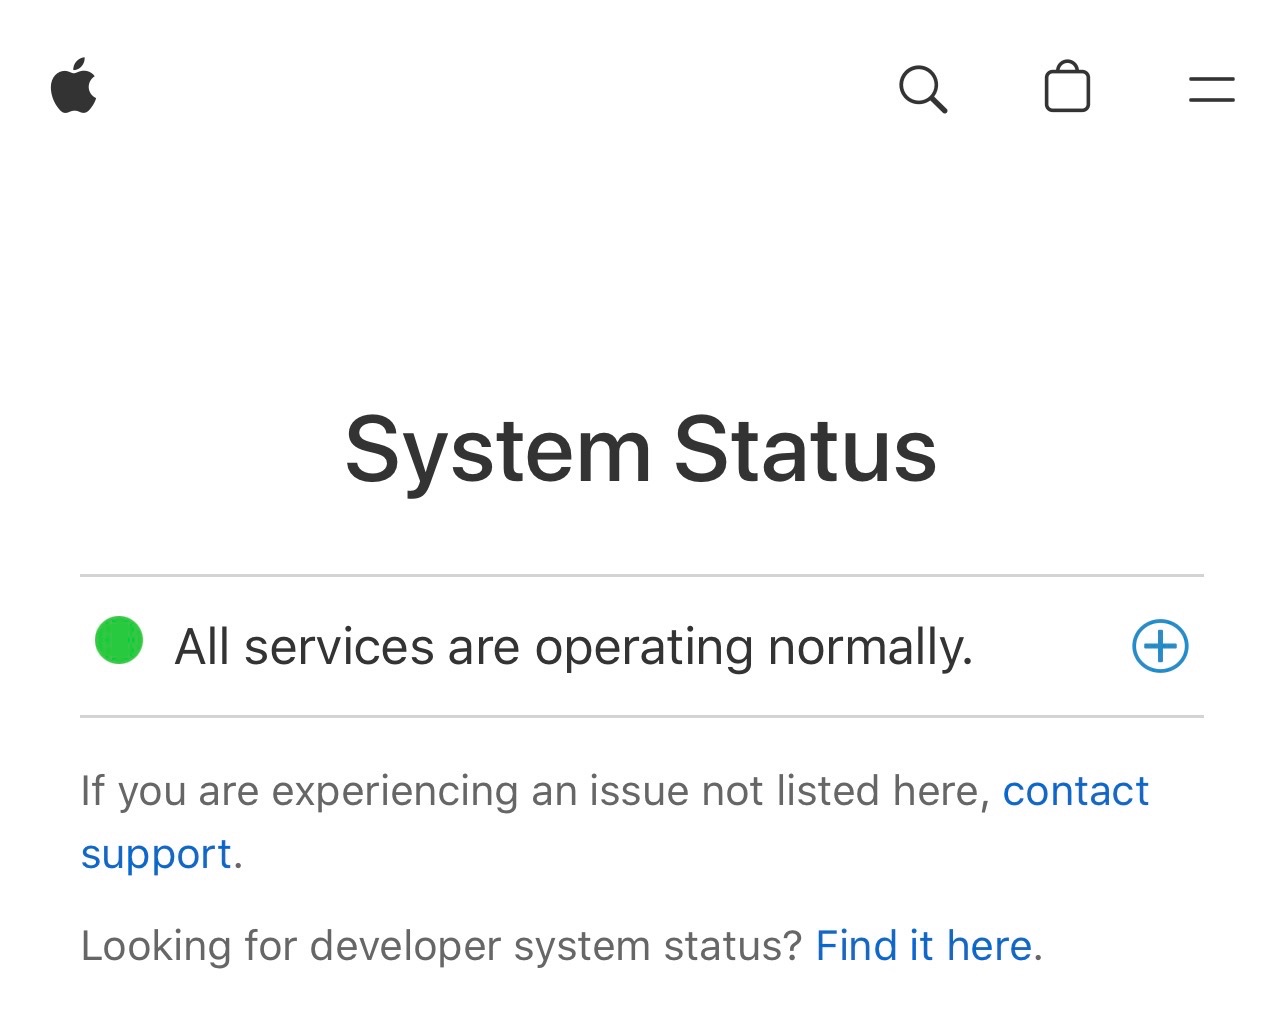Open developer system status page link

[x=923, y=946]
